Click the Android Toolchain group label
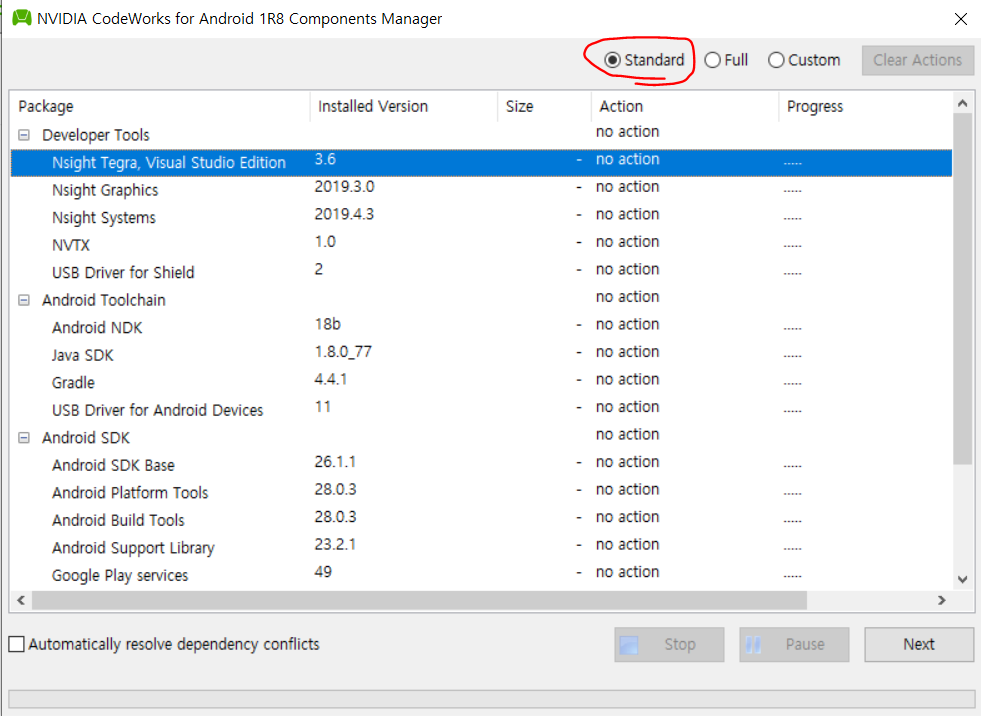981x716 pixels. tap(104, 300)
